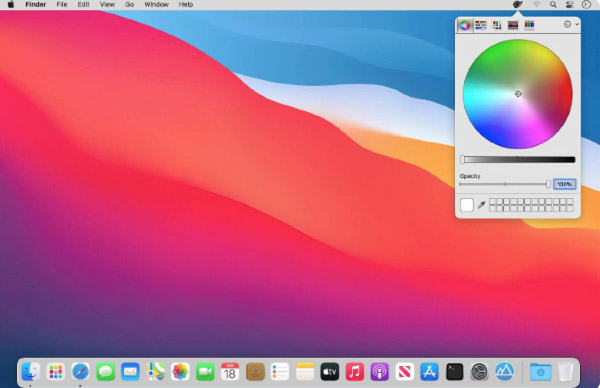
Task: Launch FaceTime from the Dock
Action: point(205,372)
